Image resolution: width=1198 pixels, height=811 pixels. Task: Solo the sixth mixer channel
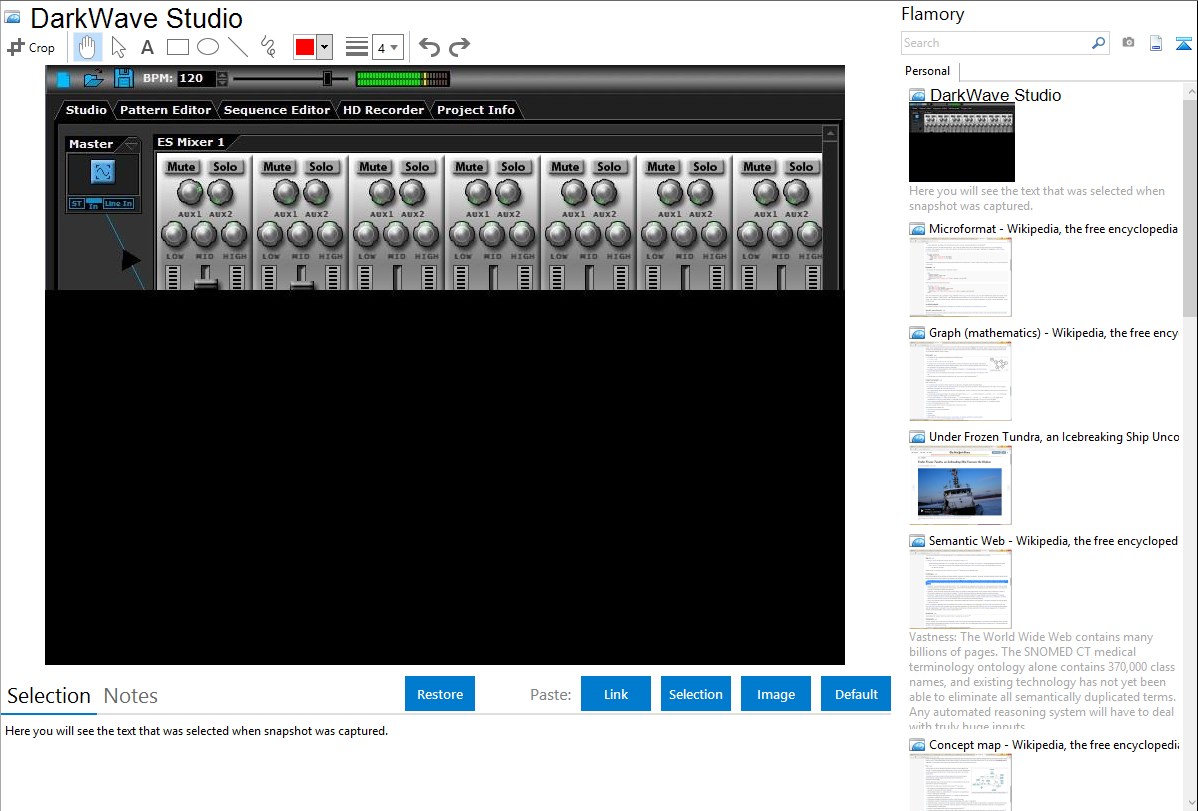pyautogui.click(x=704, y=167)
